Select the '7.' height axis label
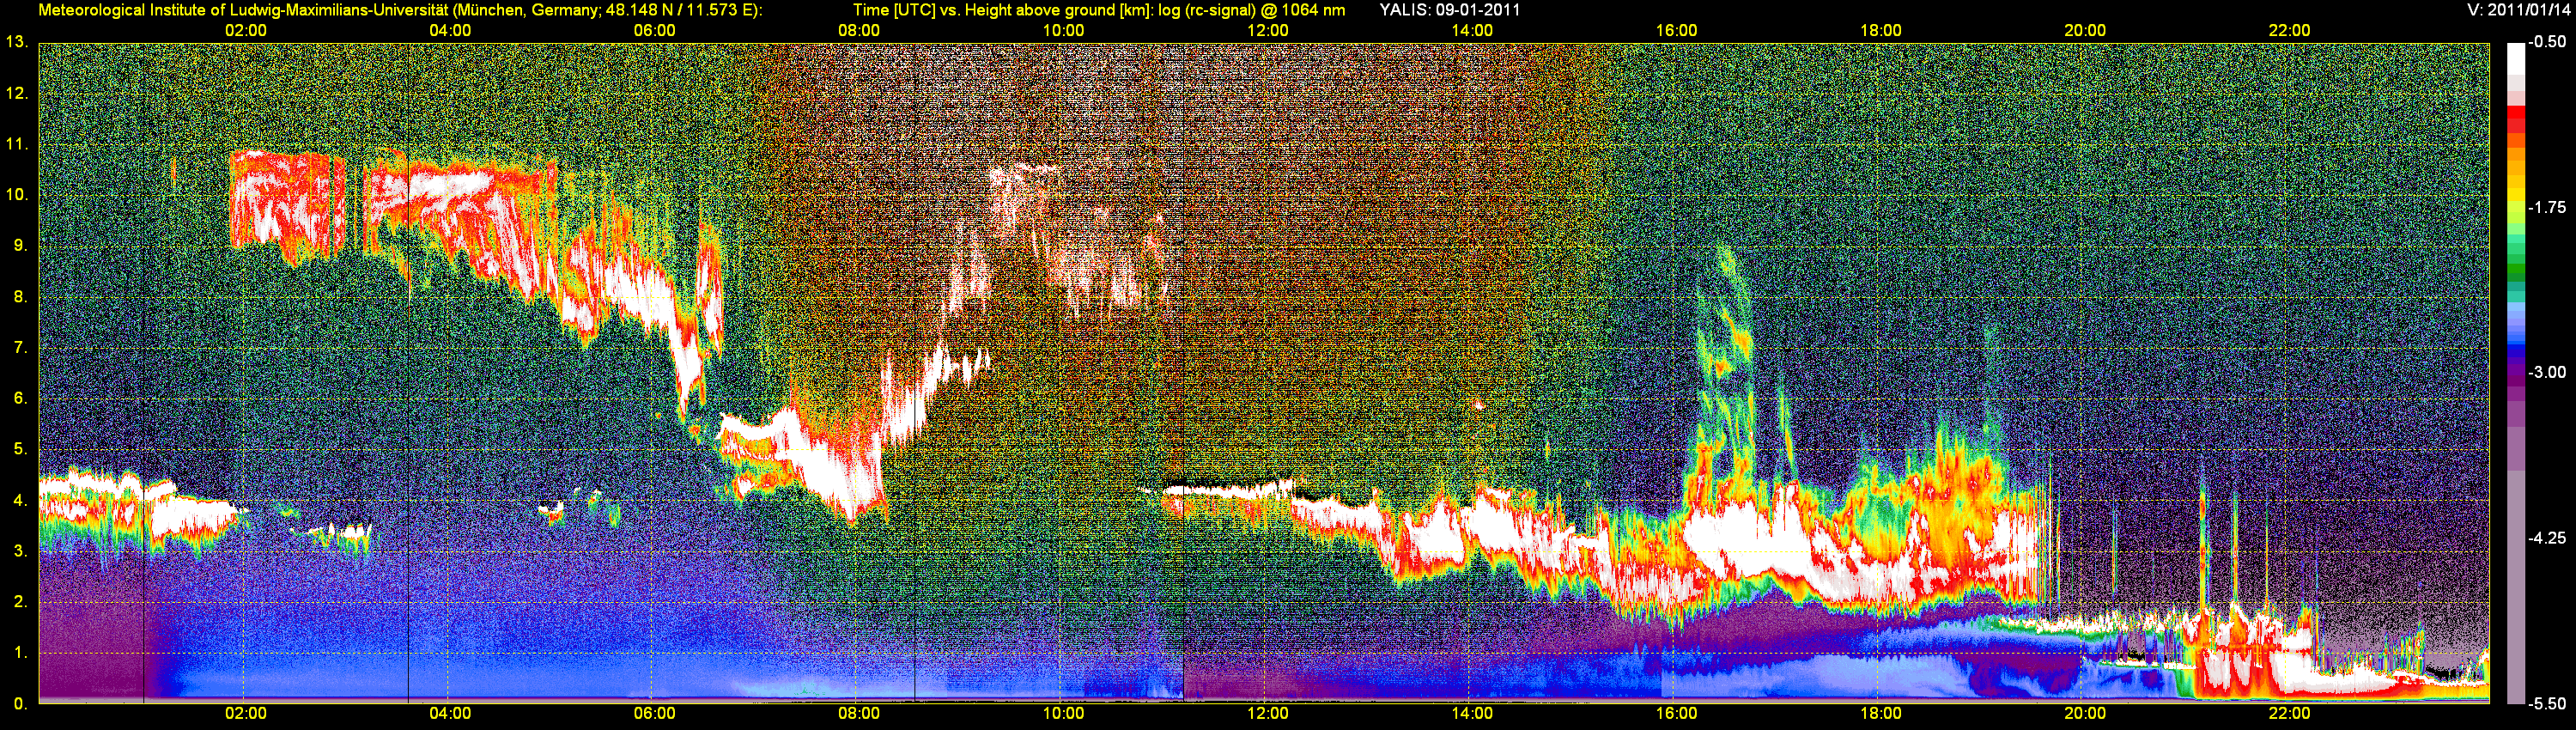The width and height of the screenshot is (2576, 730). point(21,348)
